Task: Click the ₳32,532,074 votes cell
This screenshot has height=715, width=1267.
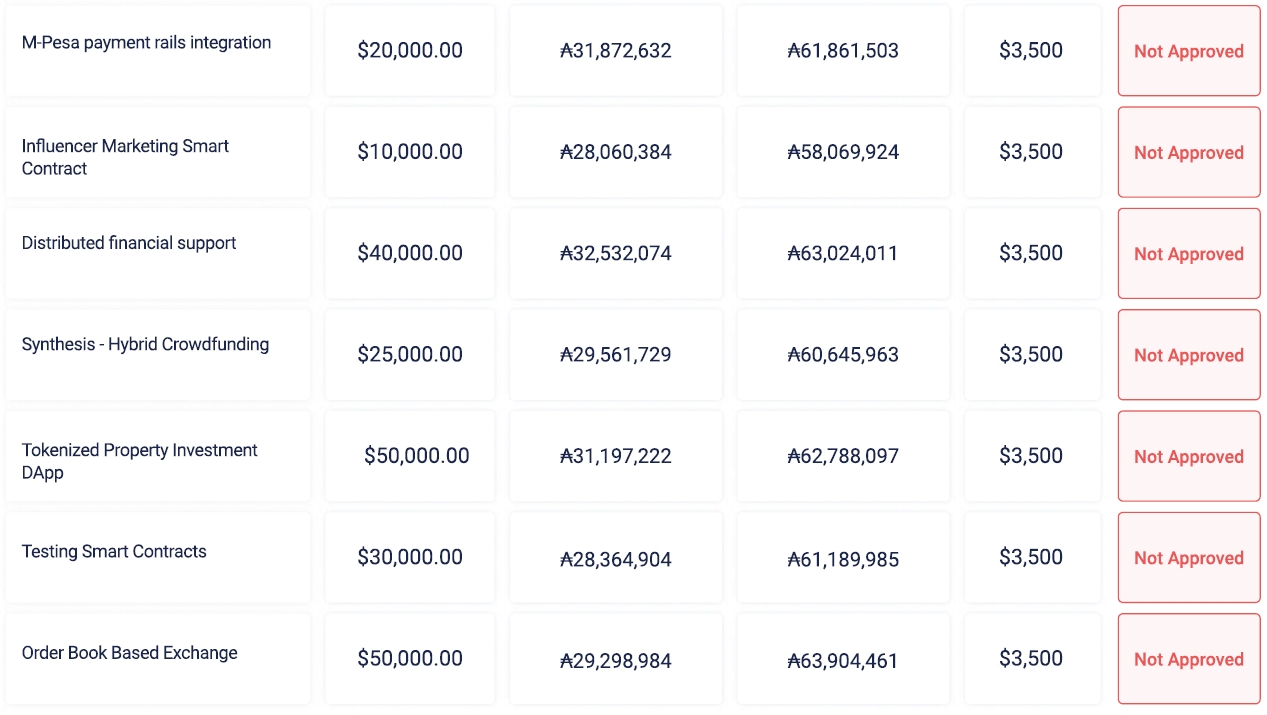Action: (616, 254)
